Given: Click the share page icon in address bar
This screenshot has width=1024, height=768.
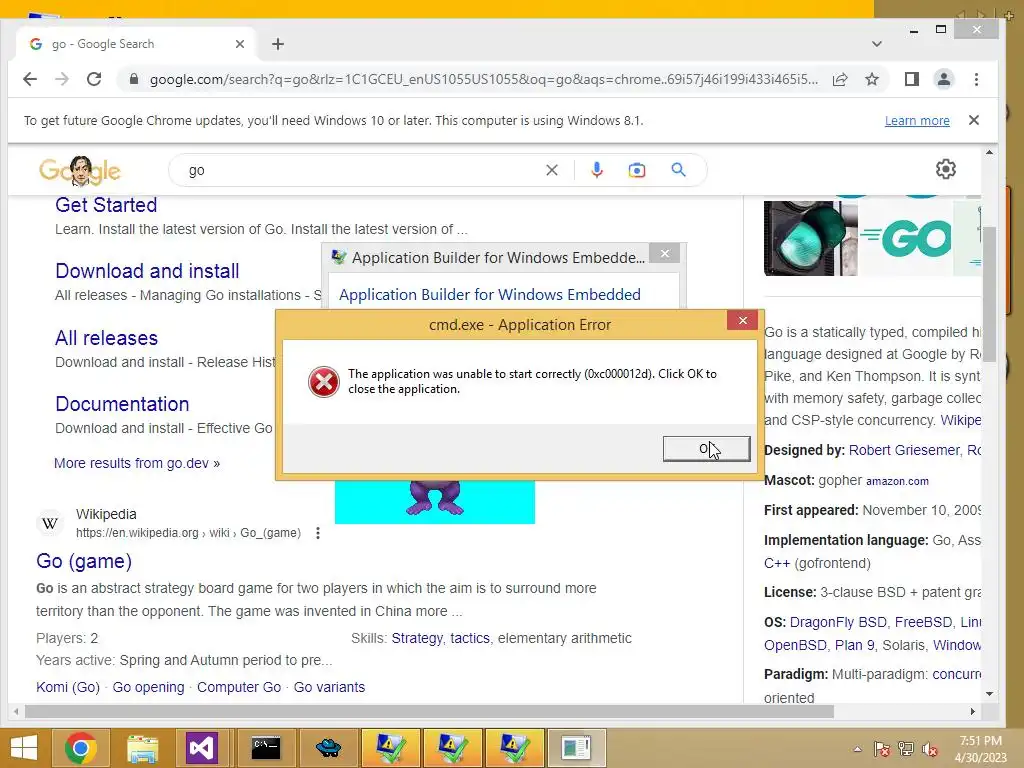Looking at the screenshot, I should (x=840, y=80).
